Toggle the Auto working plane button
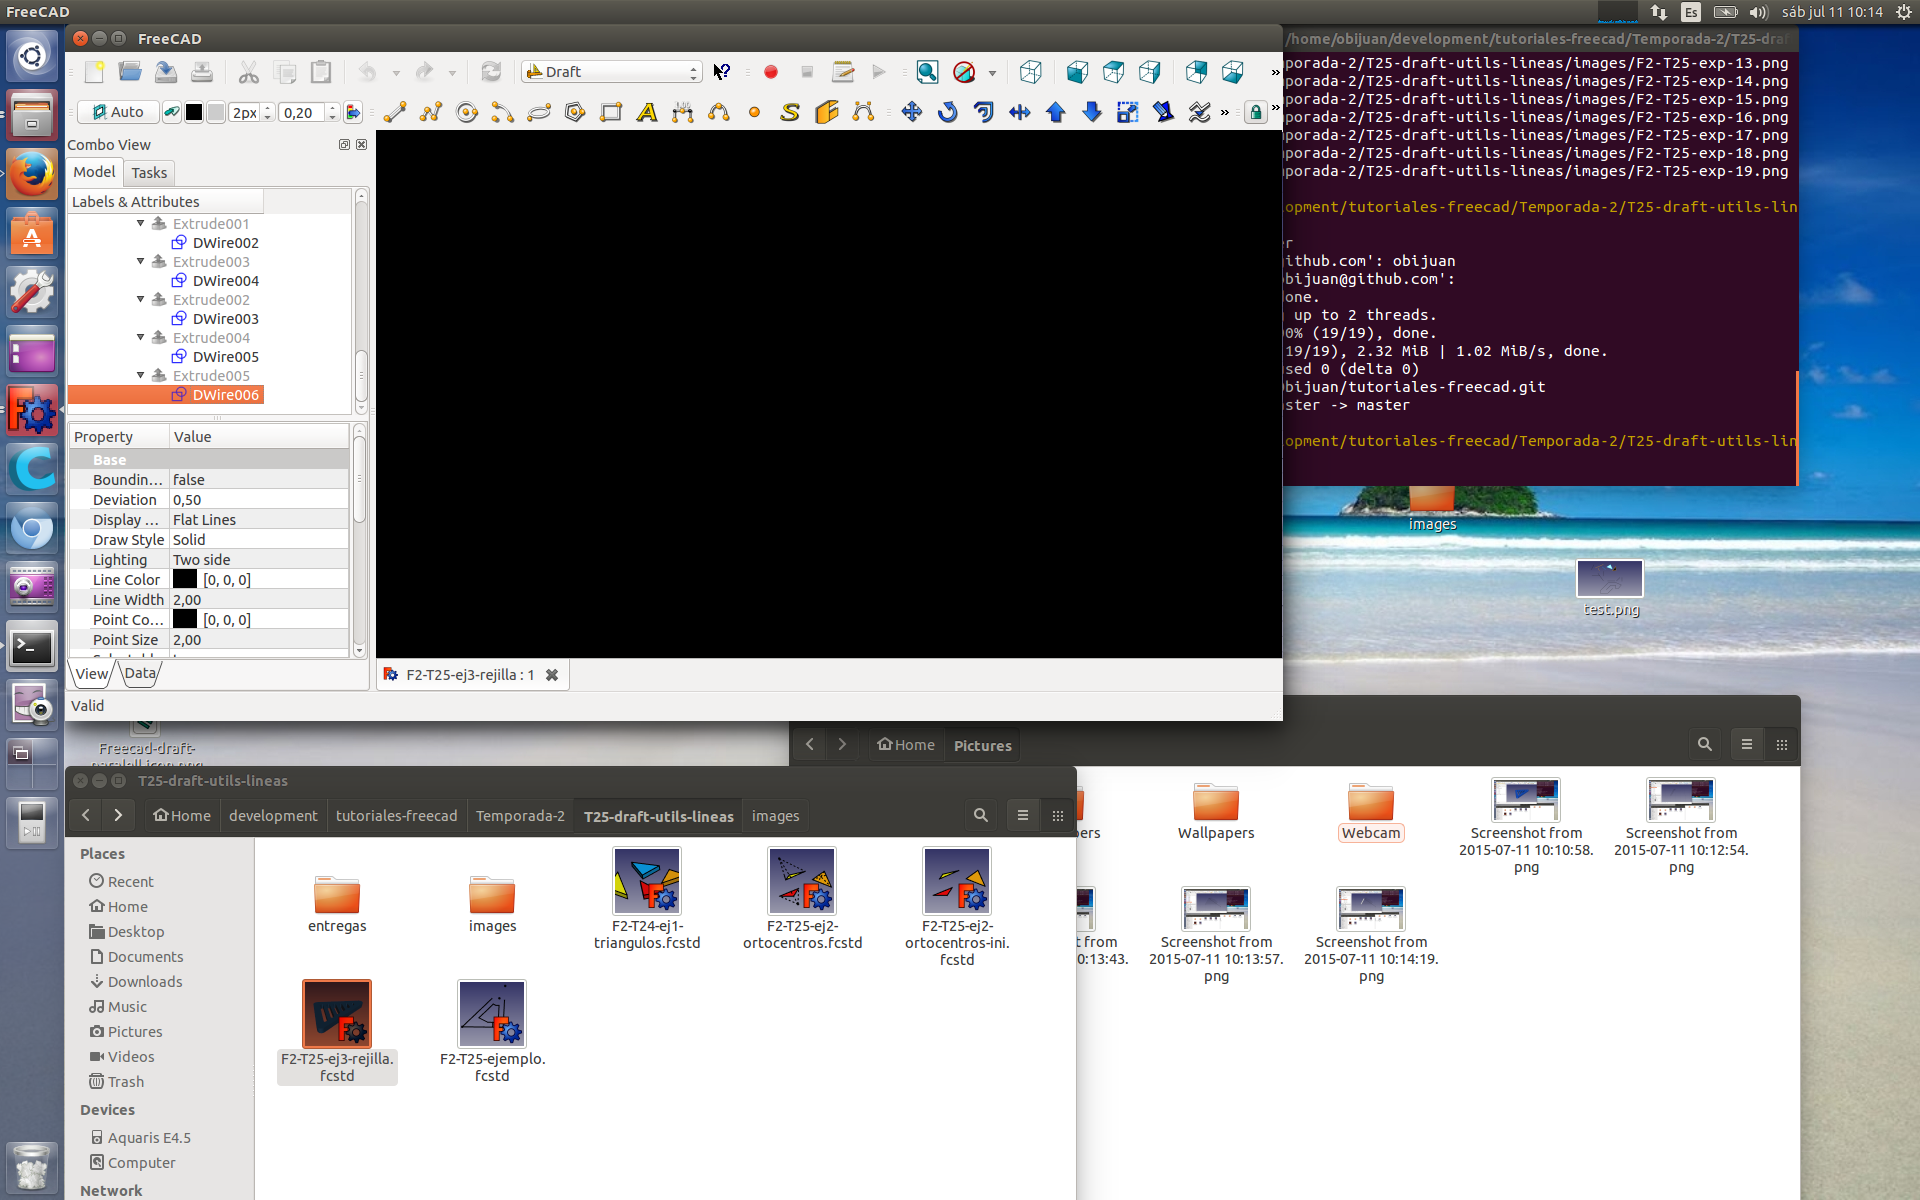This screenshot has width=1920, height=1200. point(118,112)
